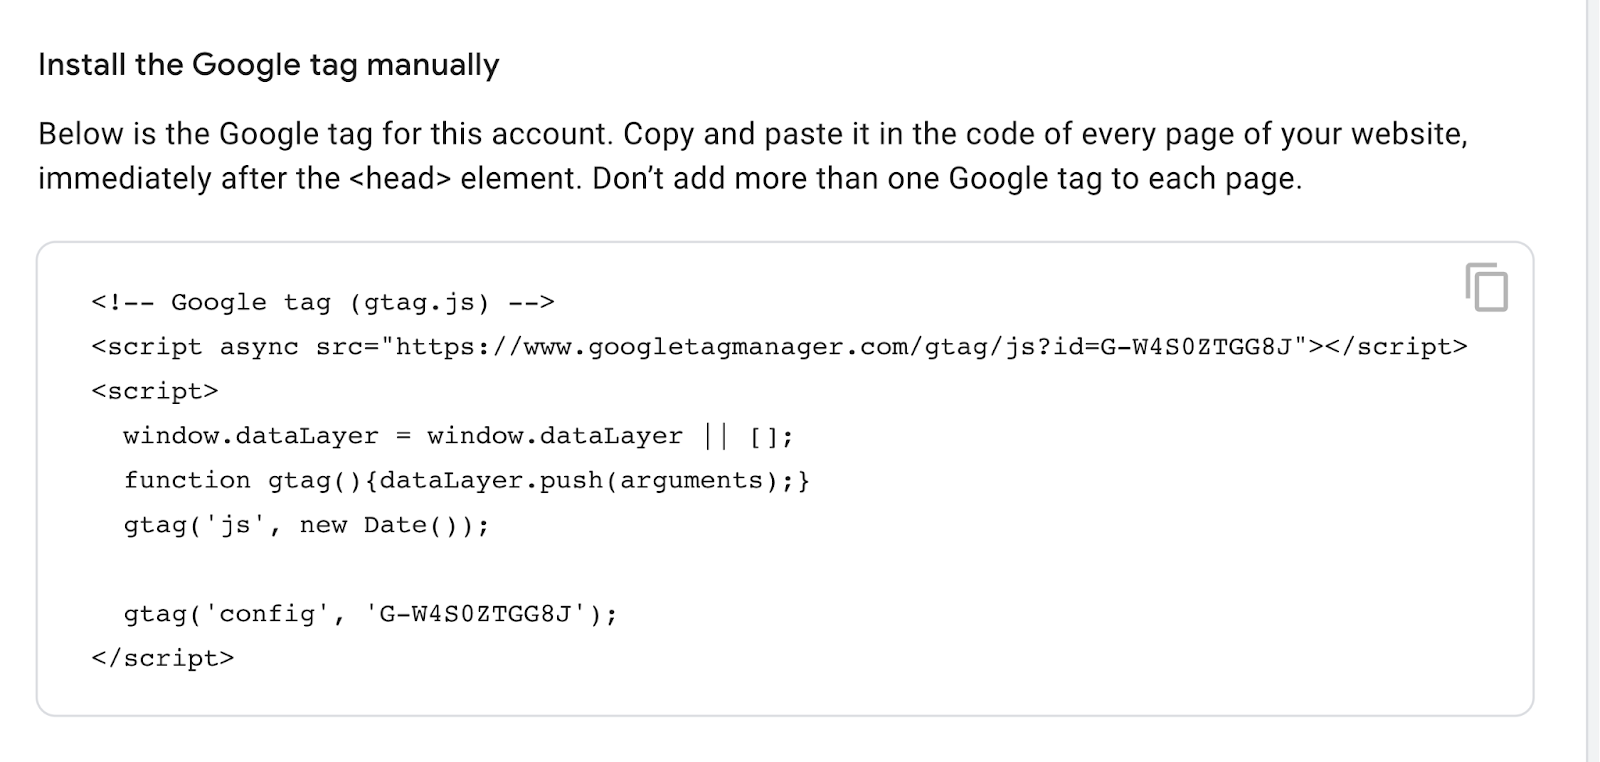Click the closing </script> tag
The height and width of the screenshot is (762, 1600).
(165, 657)
